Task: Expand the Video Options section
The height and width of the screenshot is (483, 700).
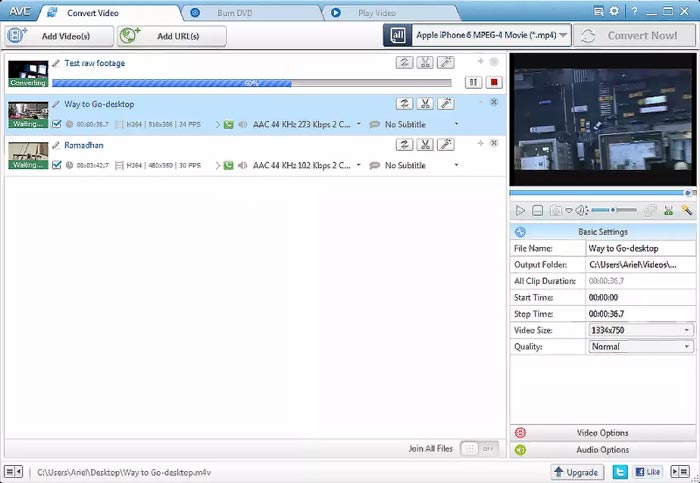Action: pos(602,433)
